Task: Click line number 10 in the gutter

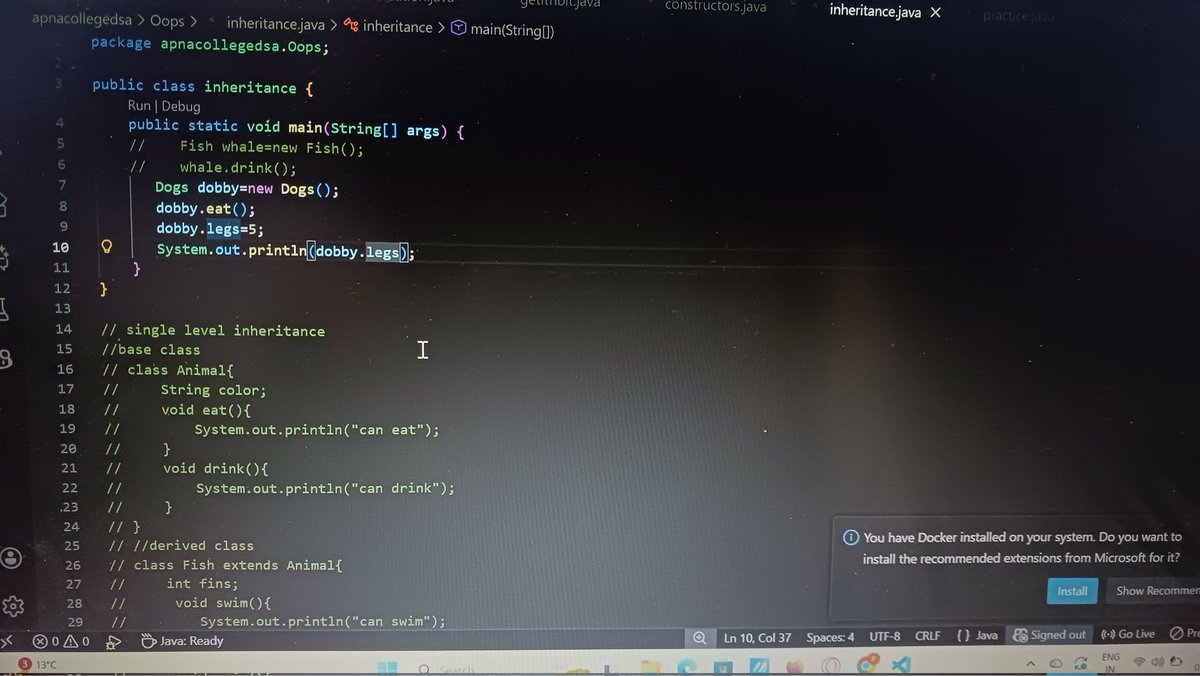Action: [60, 247]
